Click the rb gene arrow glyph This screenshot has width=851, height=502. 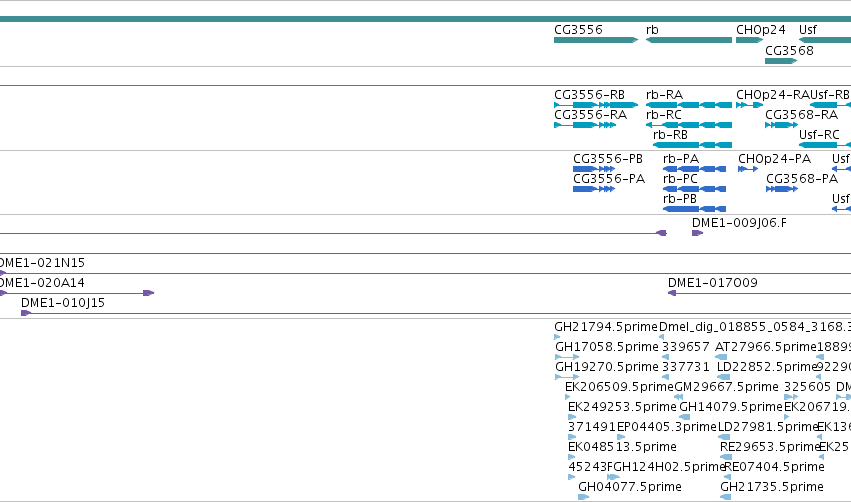689,40
